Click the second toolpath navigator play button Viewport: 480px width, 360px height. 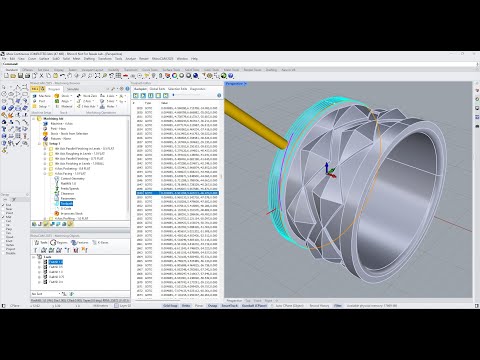tap(143, 96)
